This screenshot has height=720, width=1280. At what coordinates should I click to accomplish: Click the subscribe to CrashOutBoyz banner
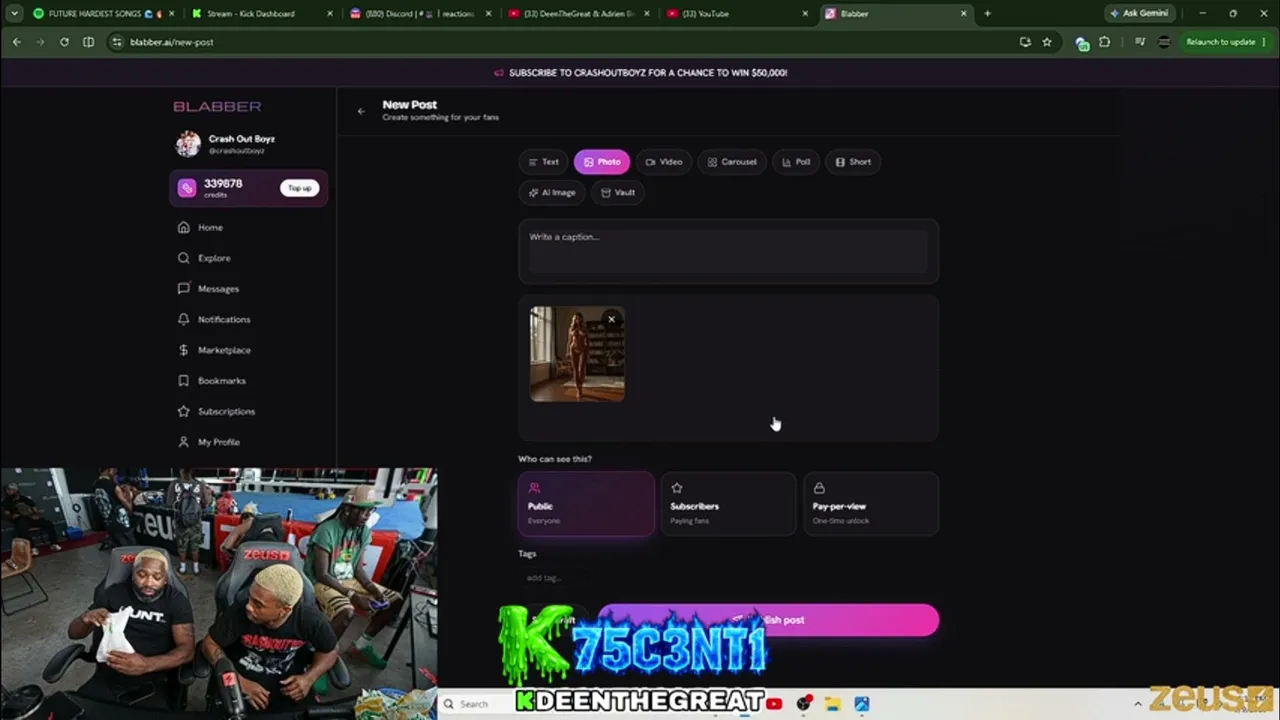click(x=640, y=73)
